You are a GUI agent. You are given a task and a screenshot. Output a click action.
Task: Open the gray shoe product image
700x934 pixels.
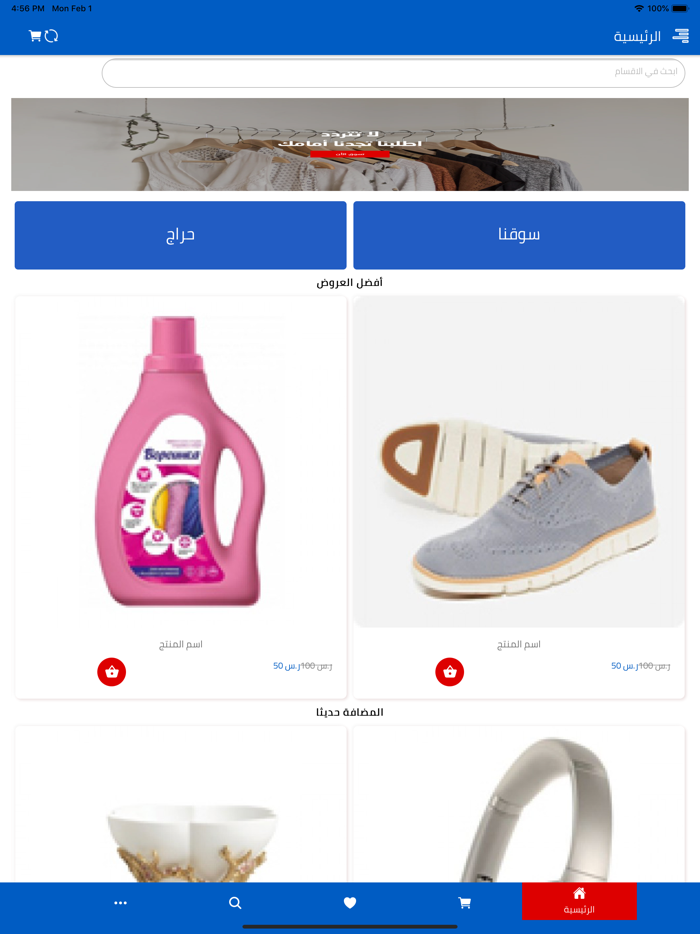click(x=519, y=462)
